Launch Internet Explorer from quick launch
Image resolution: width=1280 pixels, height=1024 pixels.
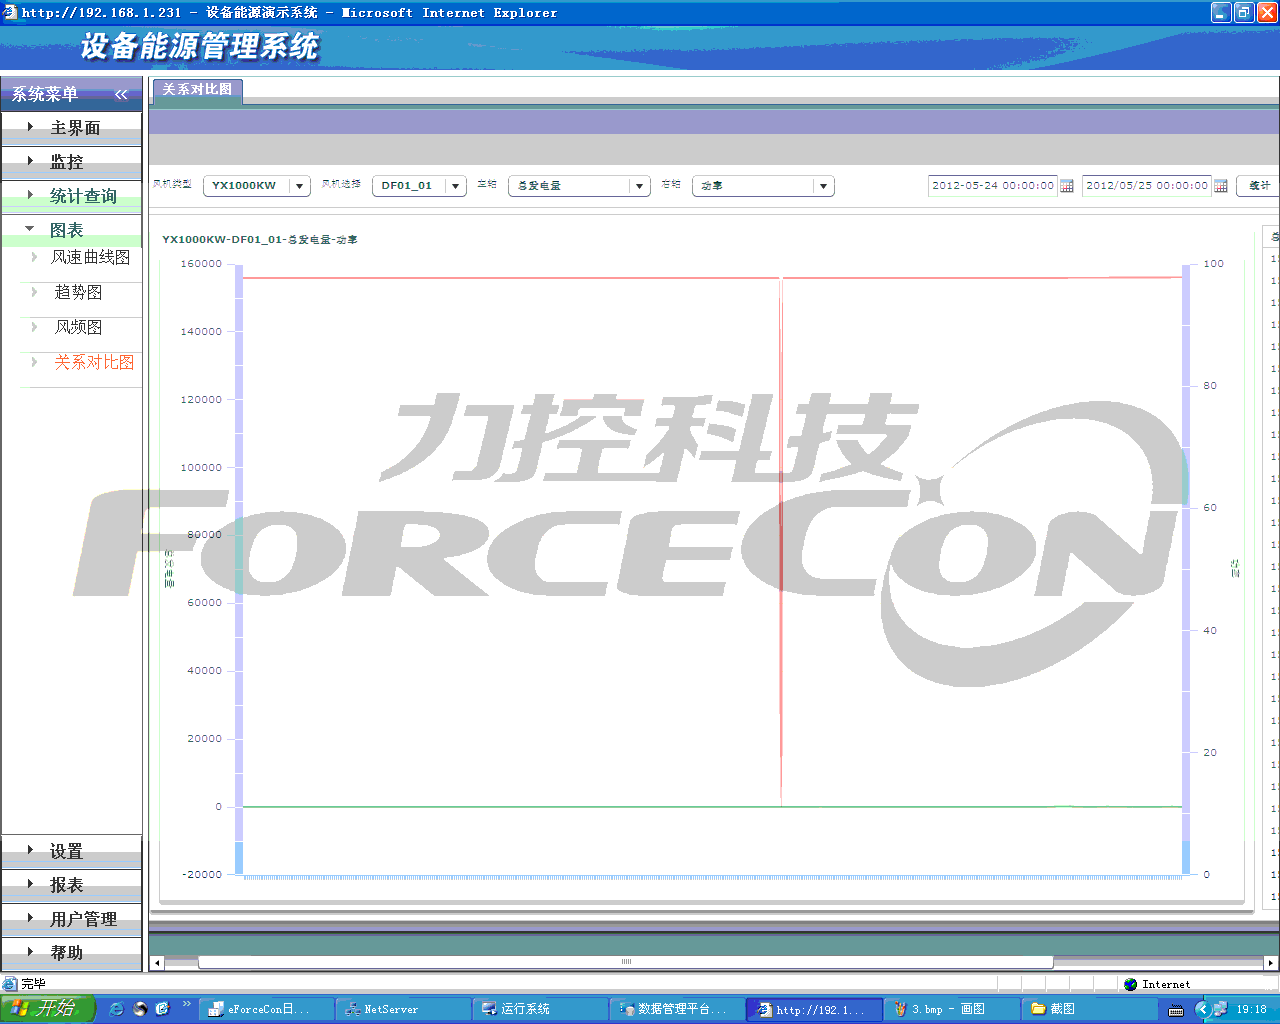(116, 1009)
